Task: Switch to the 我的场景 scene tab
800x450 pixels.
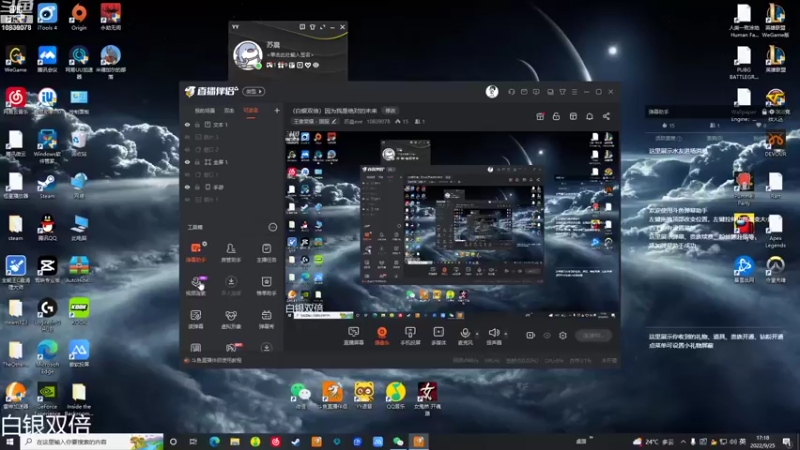Action: (205, 110)
